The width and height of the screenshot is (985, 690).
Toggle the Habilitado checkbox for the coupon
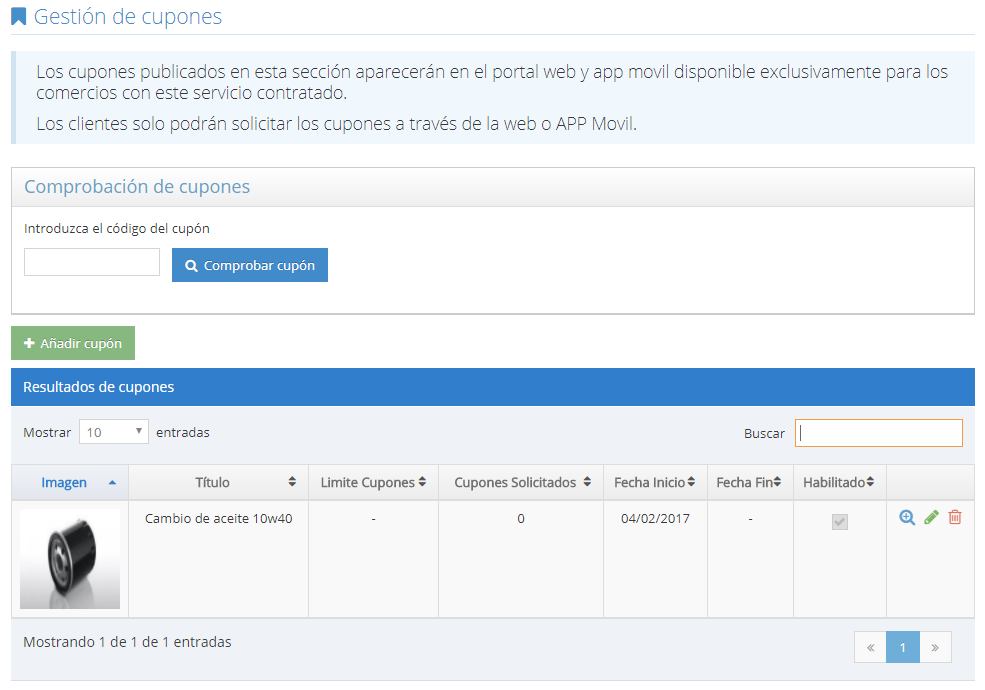tap(840, 522)
